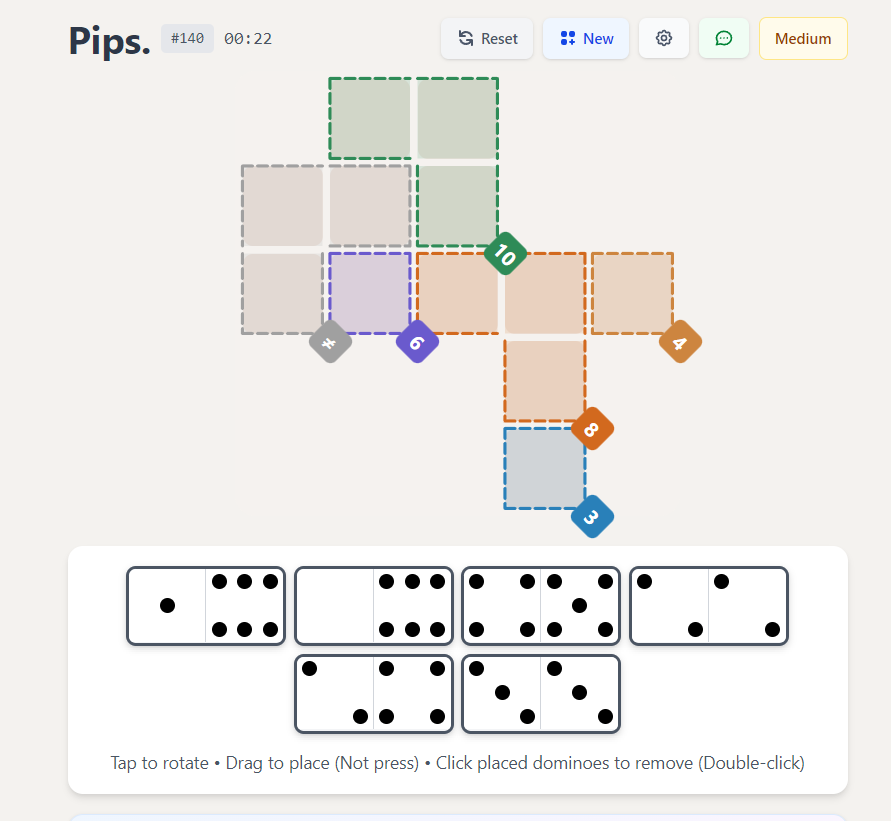Start a New puzzle
Screen dimensions: 891x821
(x=586, y=38)
